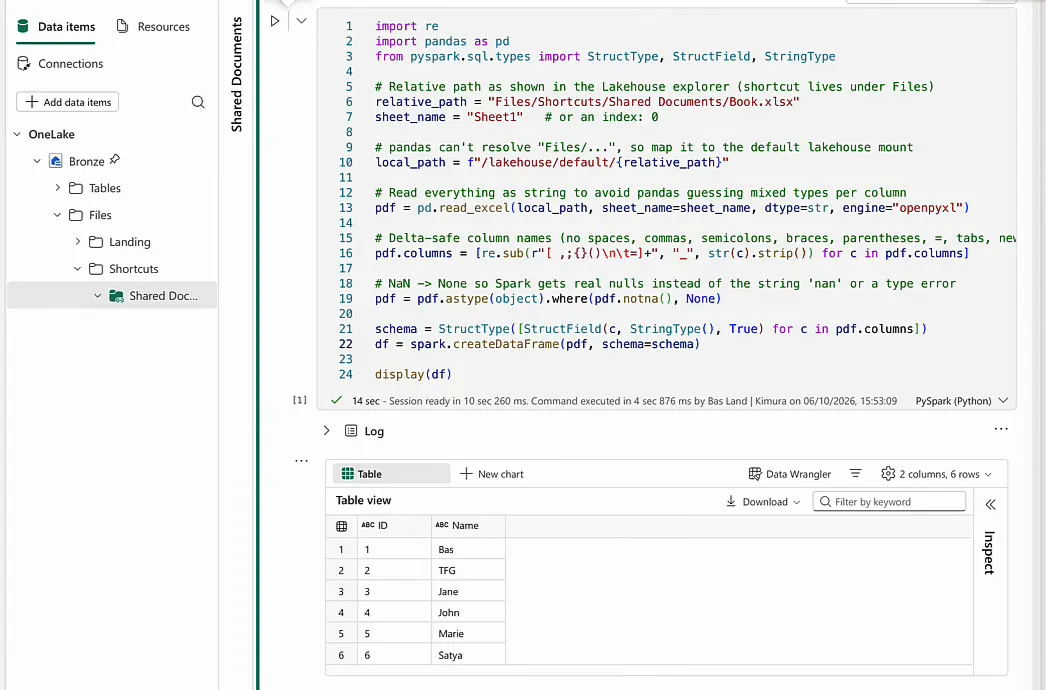Open 2 columns, 6 rows settings dropdown
The height and width of the screenshot is (690, 1046).
pyautogui.click(x=937, y=474)
